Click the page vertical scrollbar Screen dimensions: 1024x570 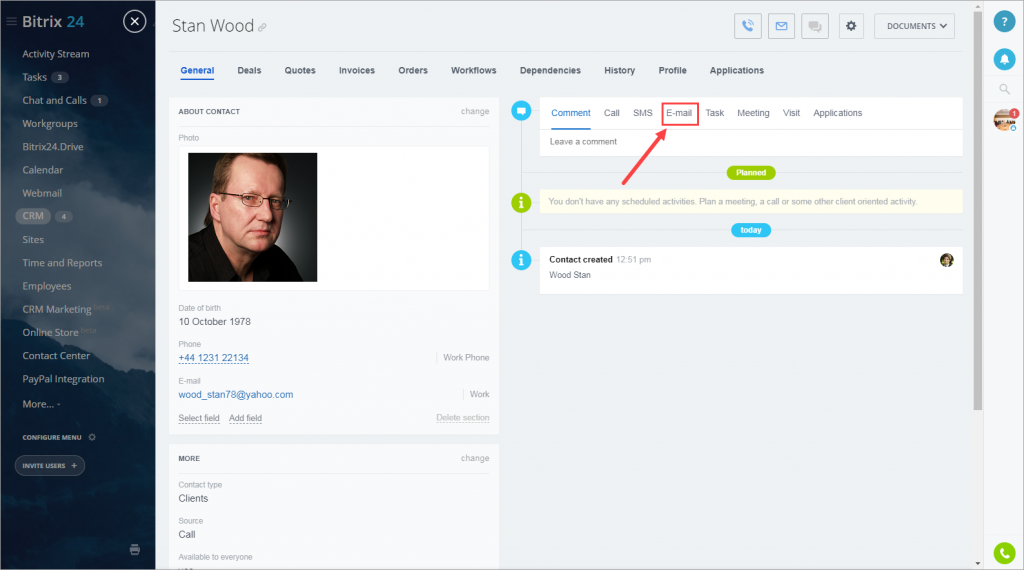(978, 209)
